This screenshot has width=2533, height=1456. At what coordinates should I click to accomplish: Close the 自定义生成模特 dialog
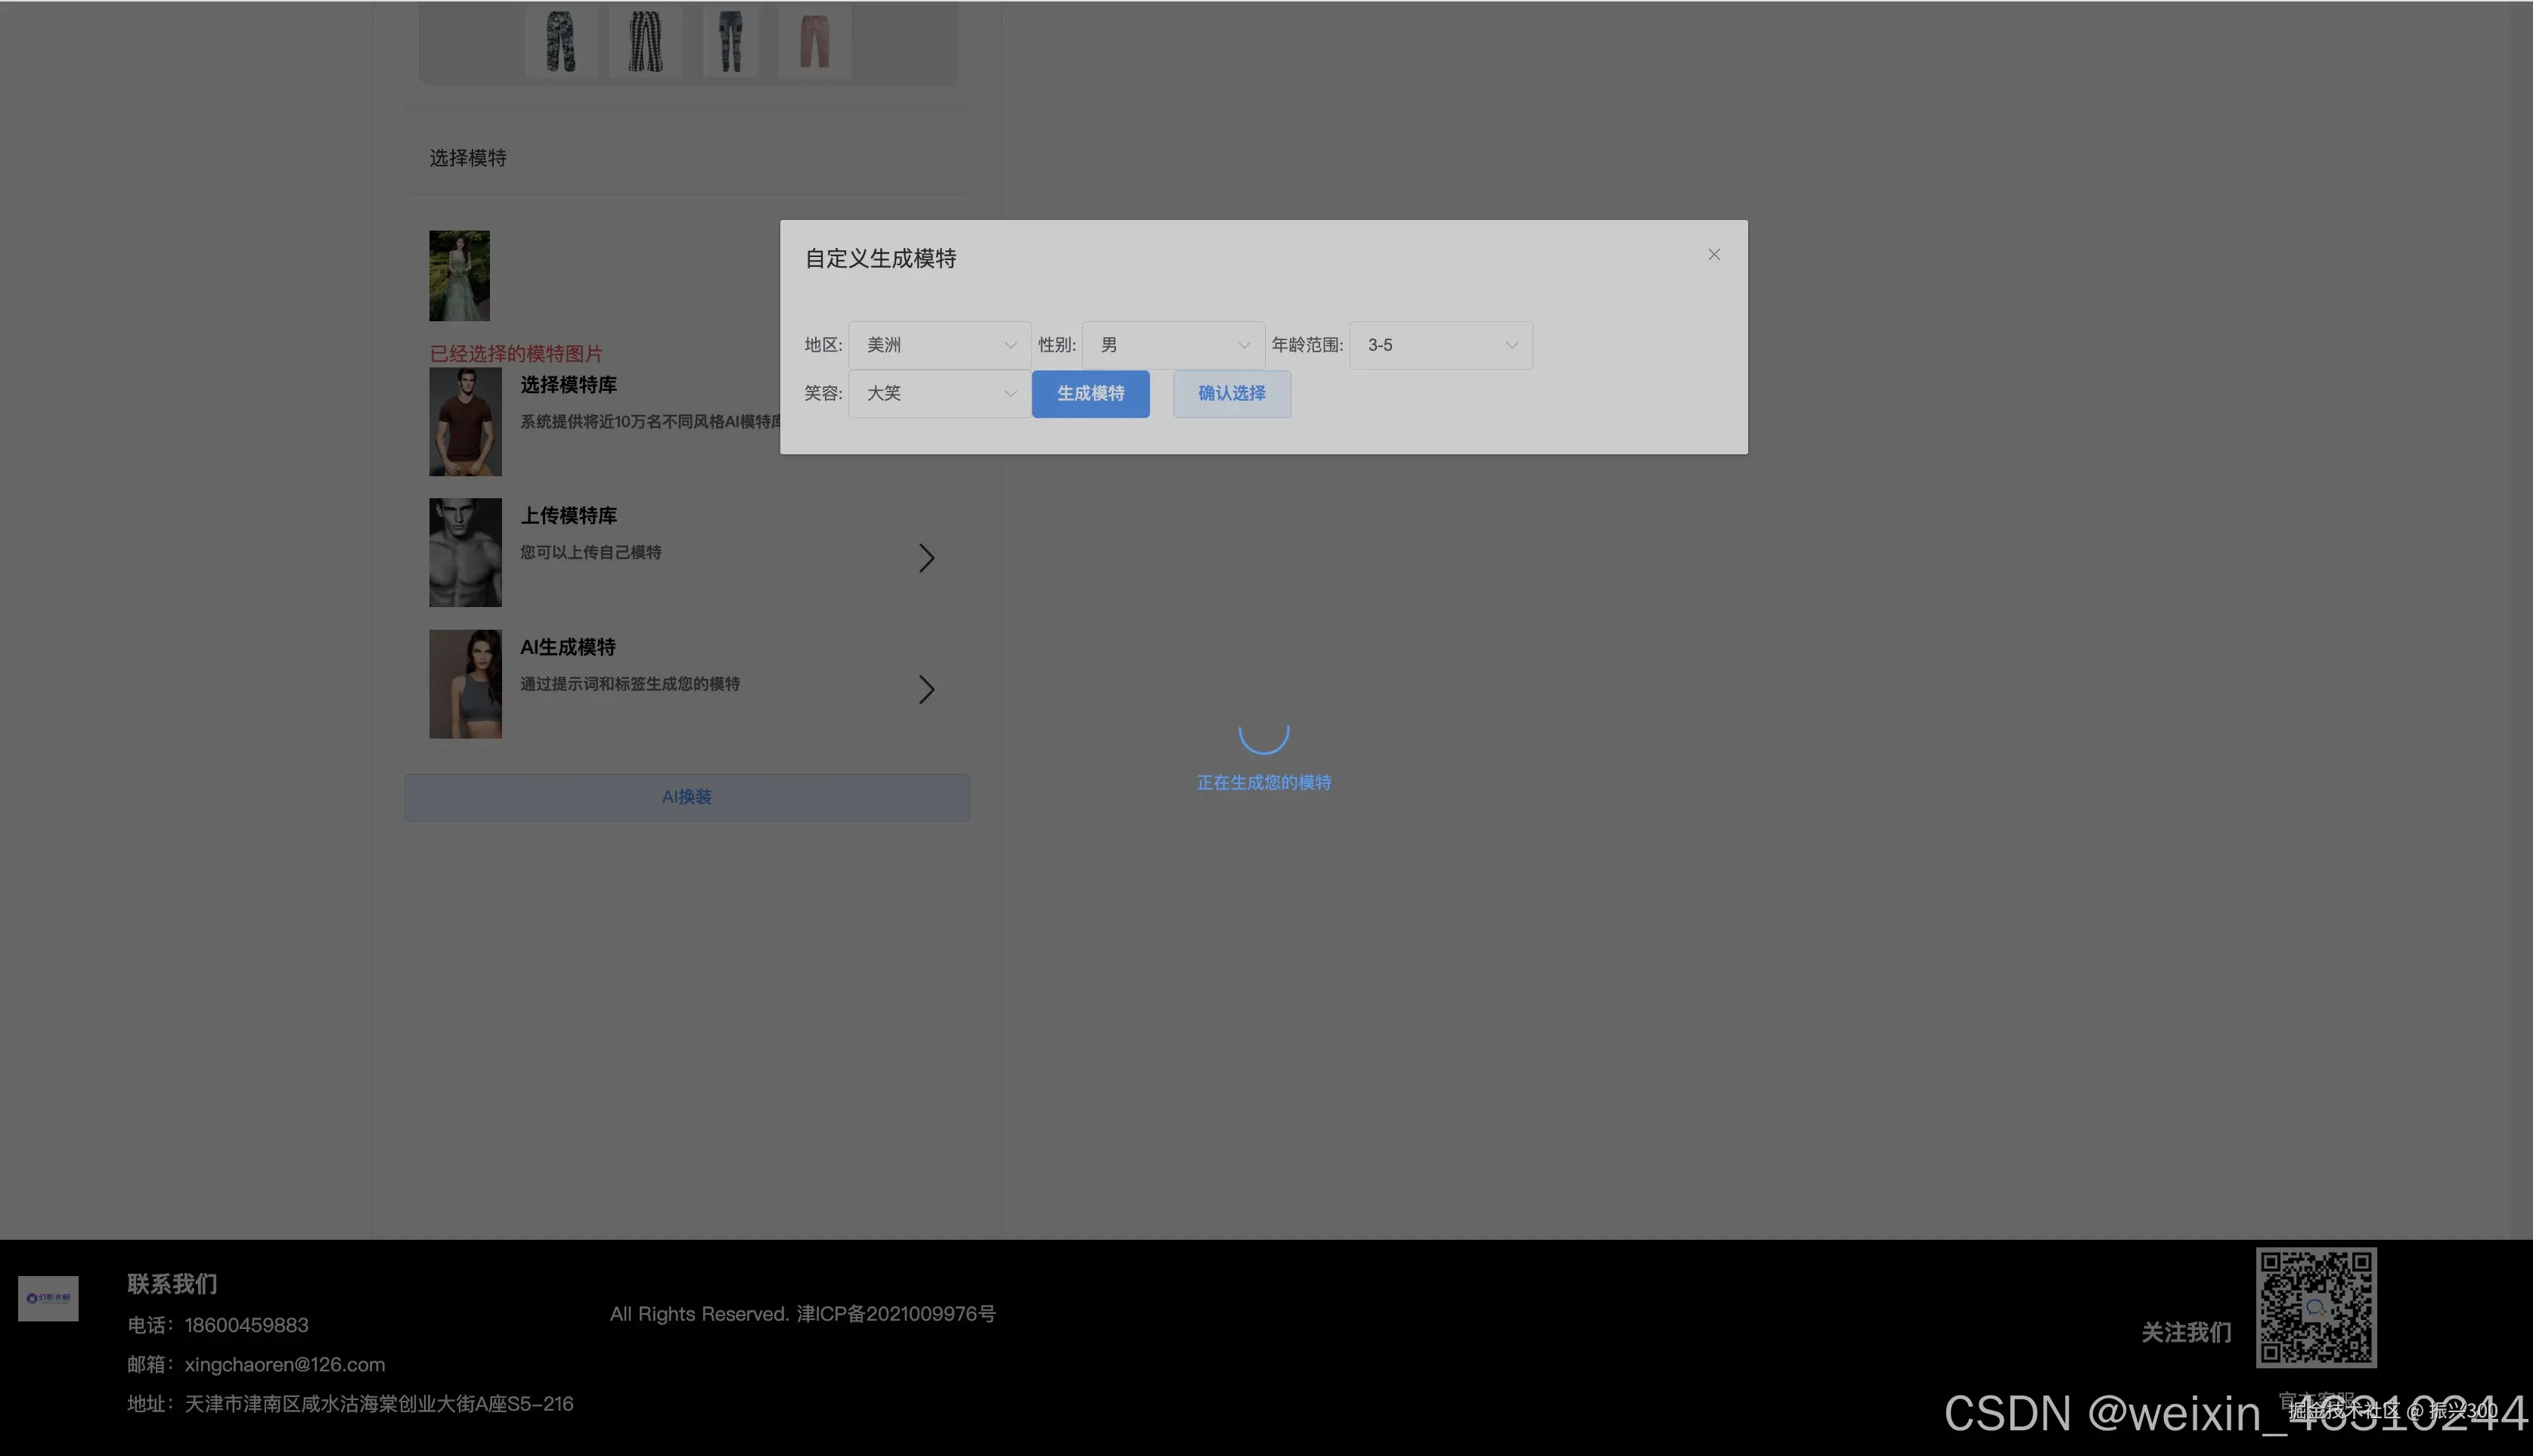(1713, 255)
